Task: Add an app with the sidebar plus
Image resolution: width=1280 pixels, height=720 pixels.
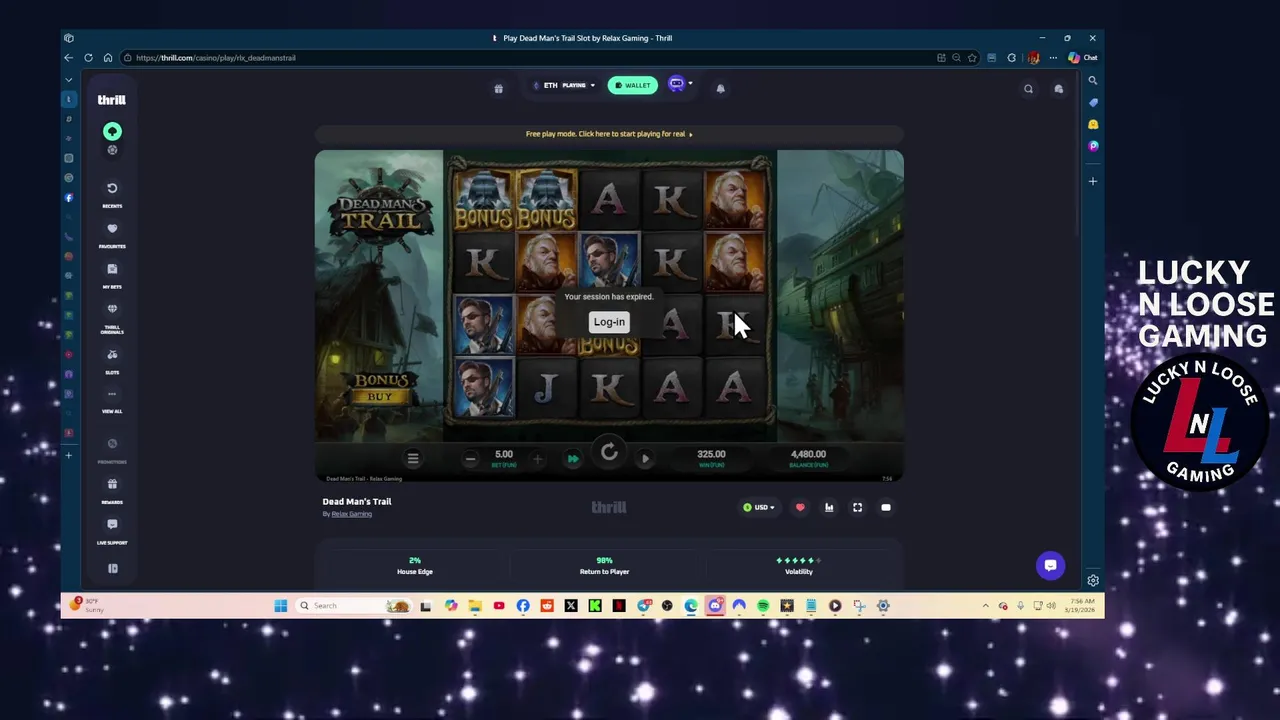Action: pos(1093,181)
